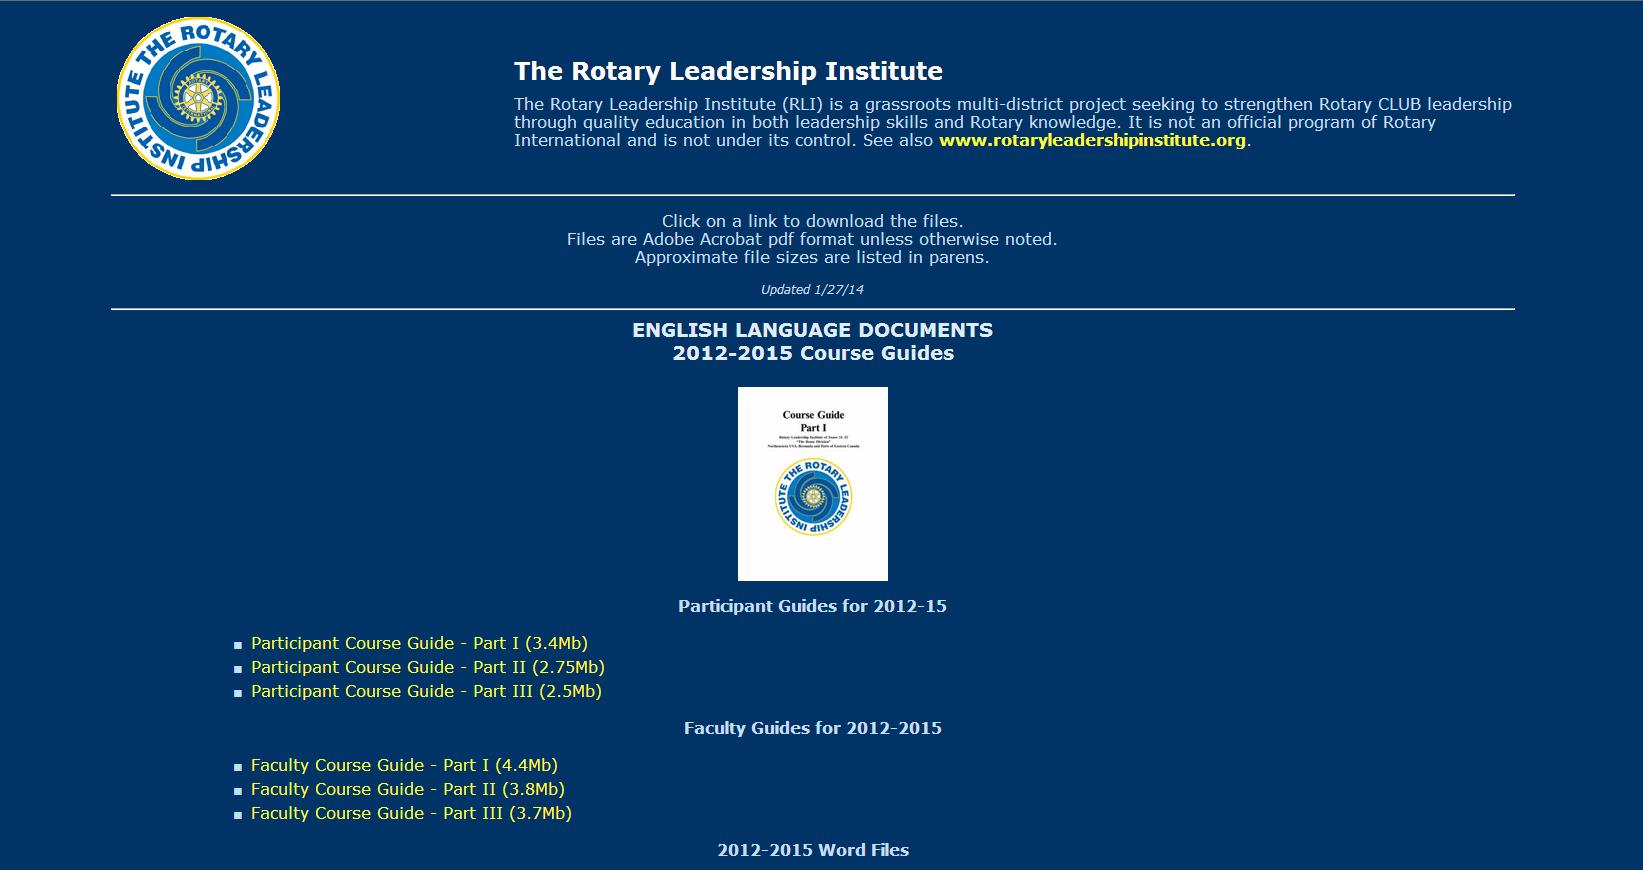Click the '2012-2015 Course Guides' heading
This screenshot has width=1643, height=870.
click(x=813, y=353)
